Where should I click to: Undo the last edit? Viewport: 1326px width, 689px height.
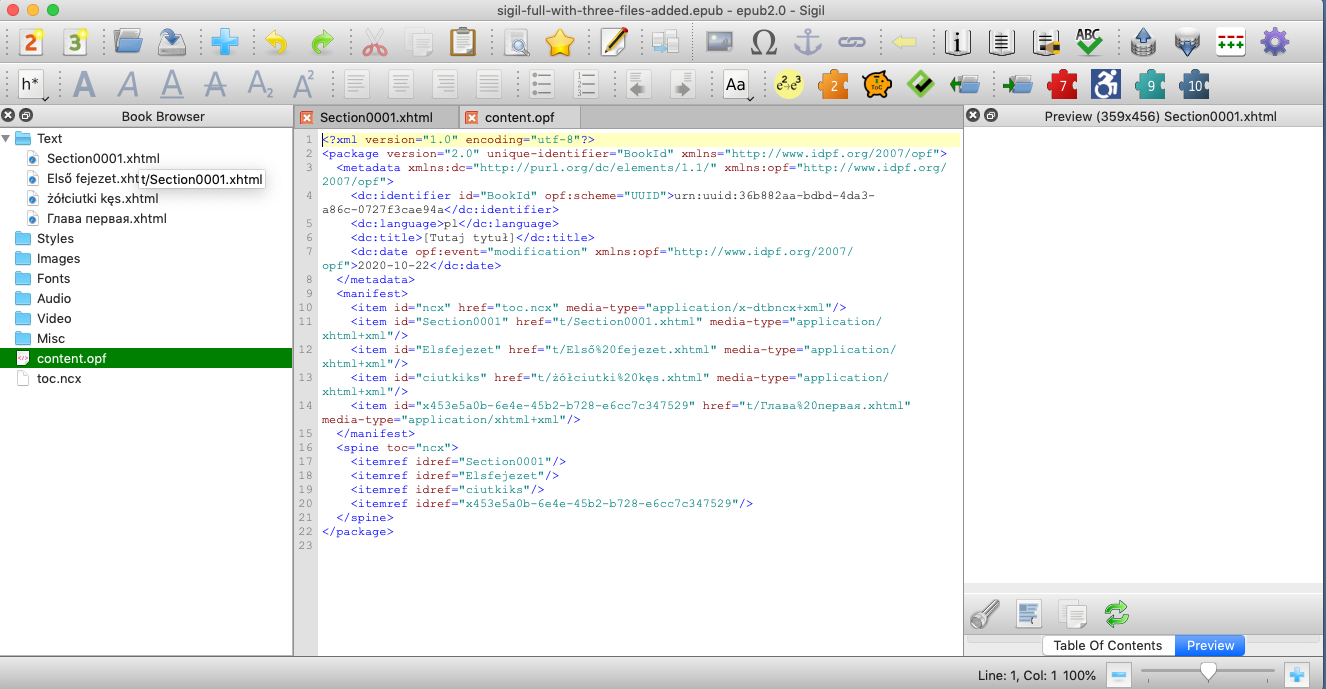(x=275, y=43)
